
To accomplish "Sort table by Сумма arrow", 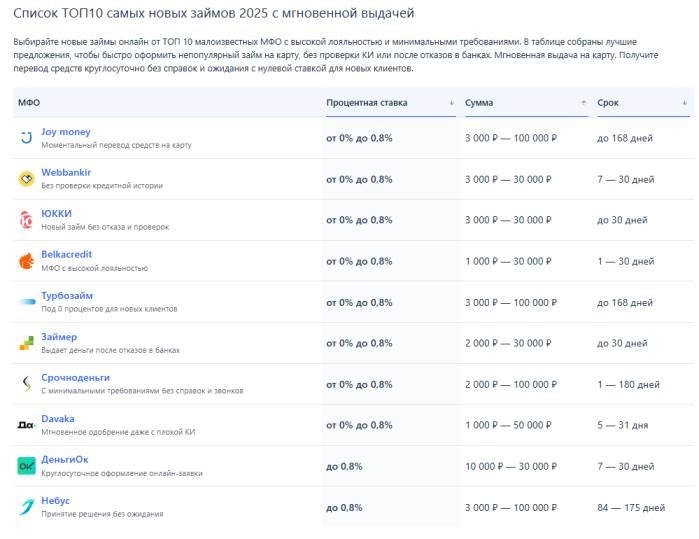I will (584, 103).
